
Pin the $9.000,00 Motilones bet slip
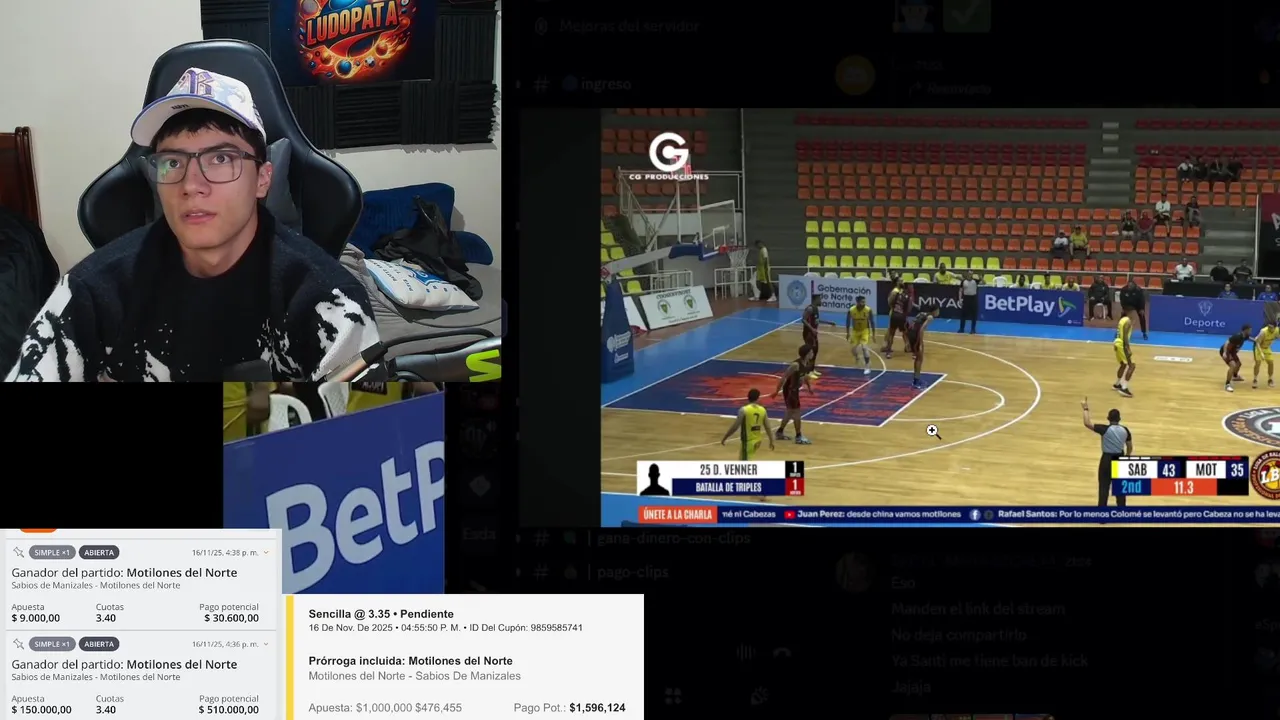(18, 553)
